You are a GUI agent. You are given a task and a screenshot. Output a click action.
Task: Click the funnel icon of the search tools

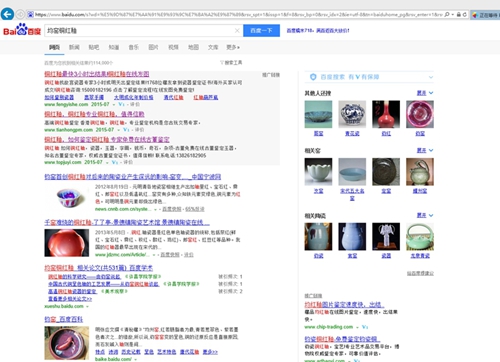pyautogui.click(x=222, y=63)
